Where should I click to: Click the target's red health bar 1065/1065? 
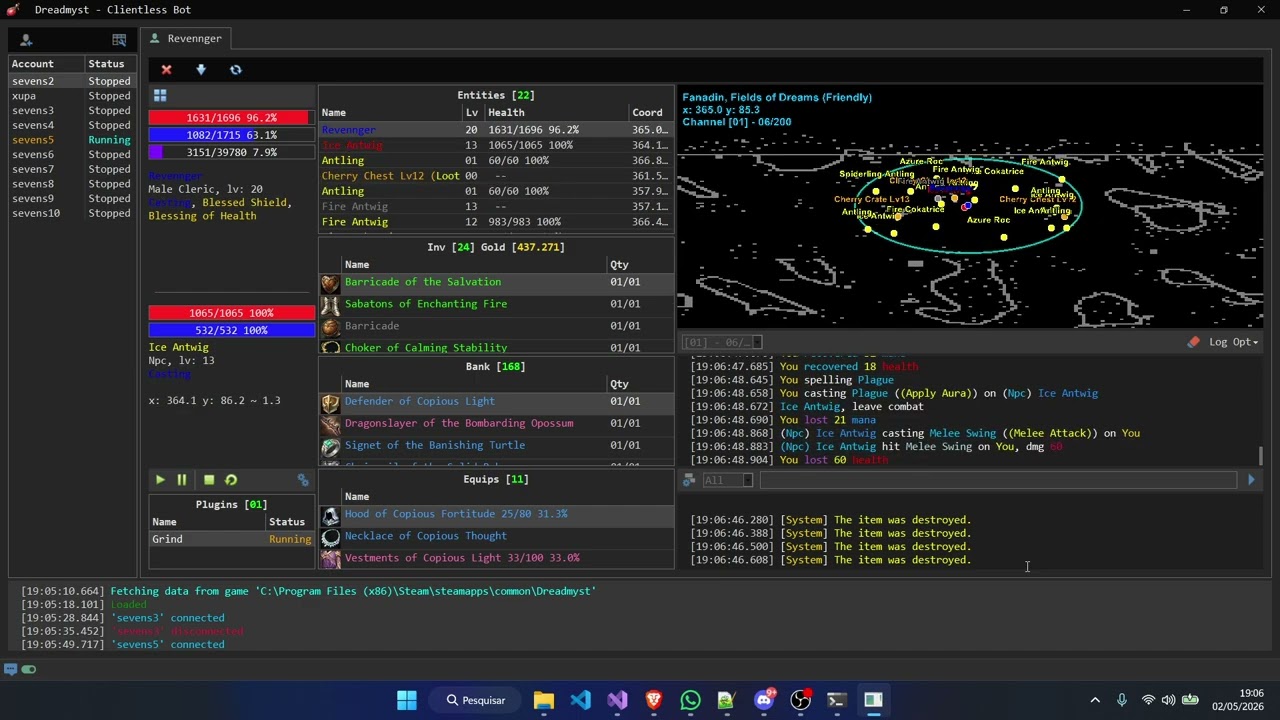pos(231,313)
